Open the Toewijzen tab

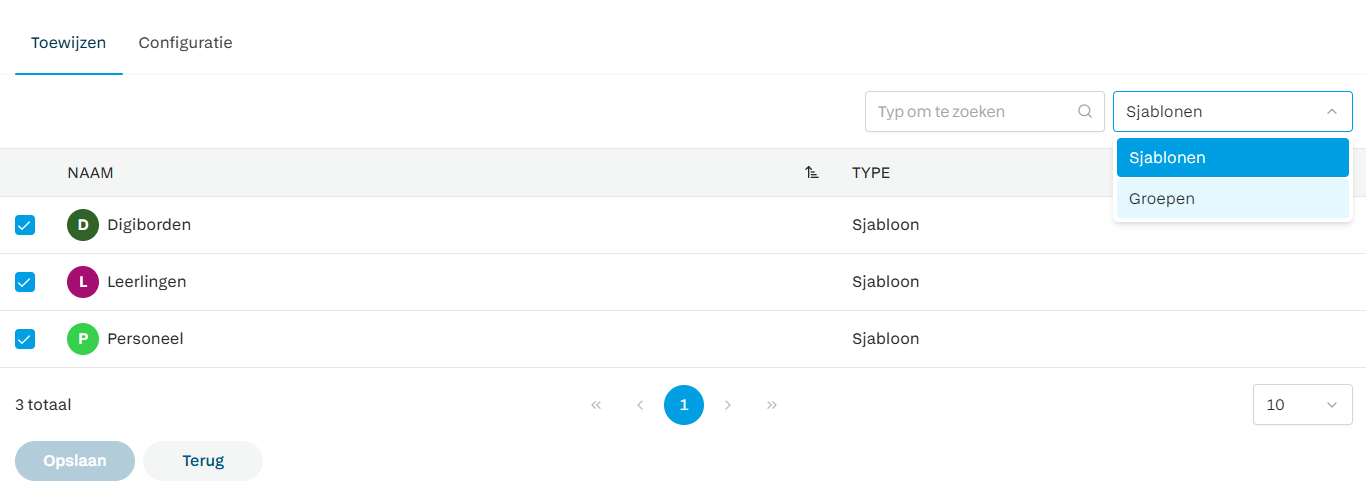[x=68, y=43]
